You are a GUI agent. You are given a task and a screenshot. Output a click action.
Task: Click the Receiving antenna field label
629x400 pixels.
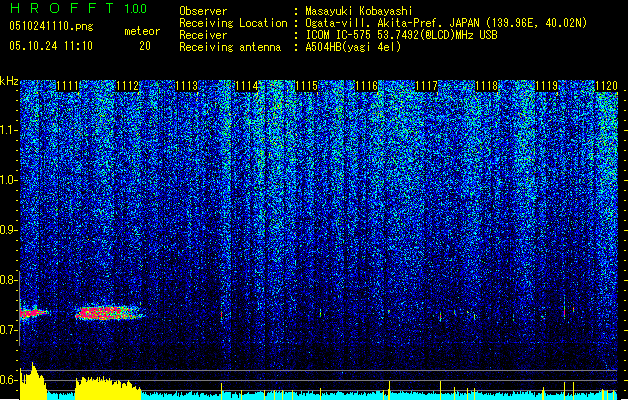coord(230,47)
